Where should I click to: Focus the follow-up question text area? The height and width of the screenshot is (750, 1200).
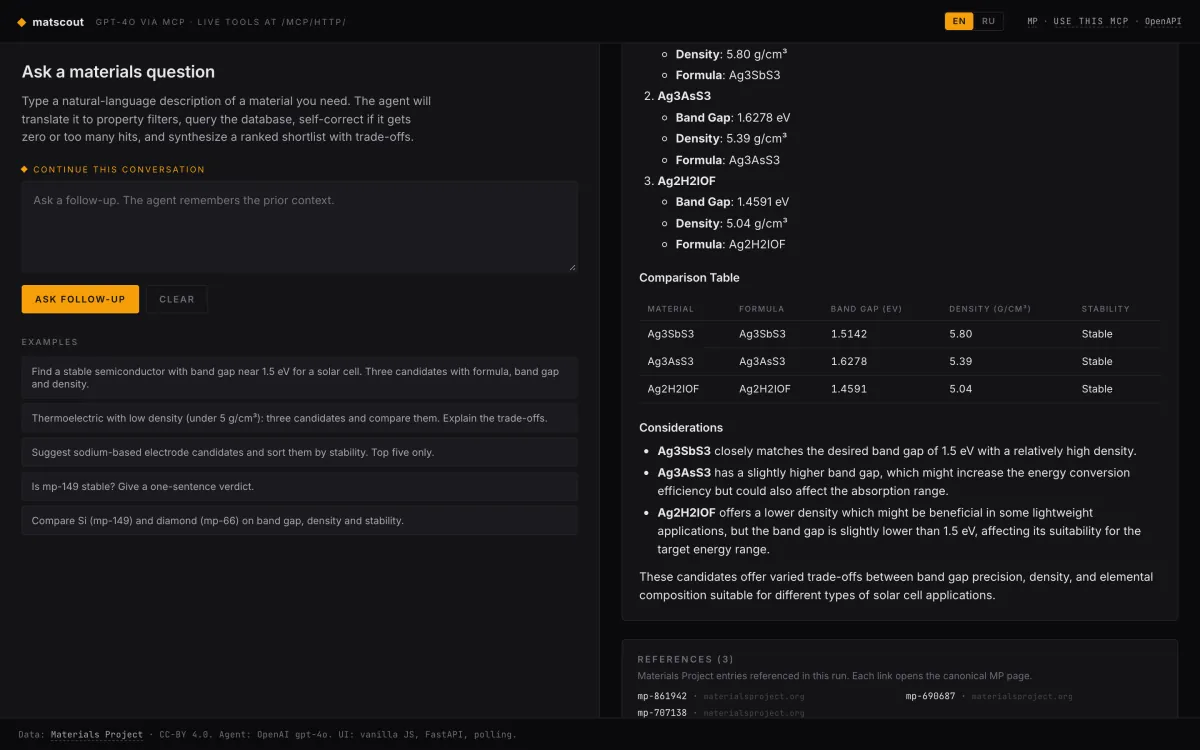[300, 226]
